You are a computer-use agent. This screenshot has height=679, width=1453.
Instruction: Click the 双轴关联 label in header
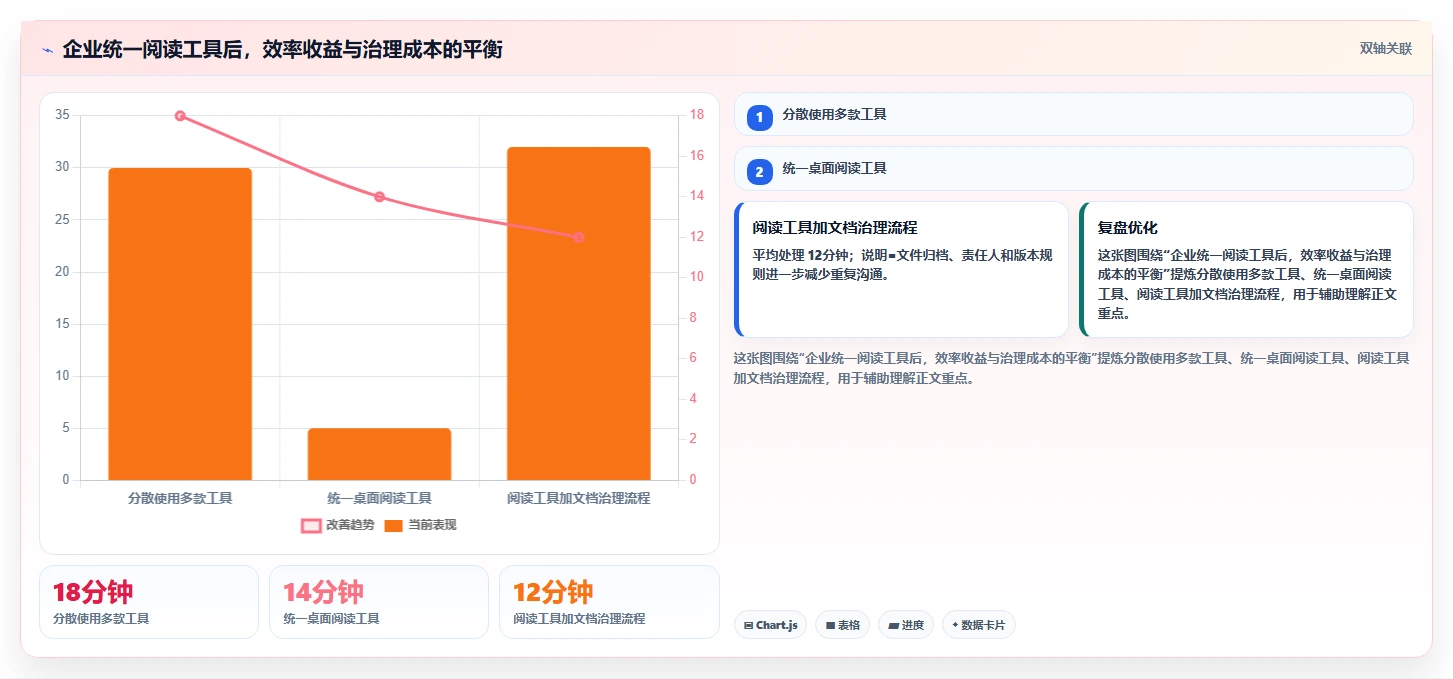tap(1385, 48)
